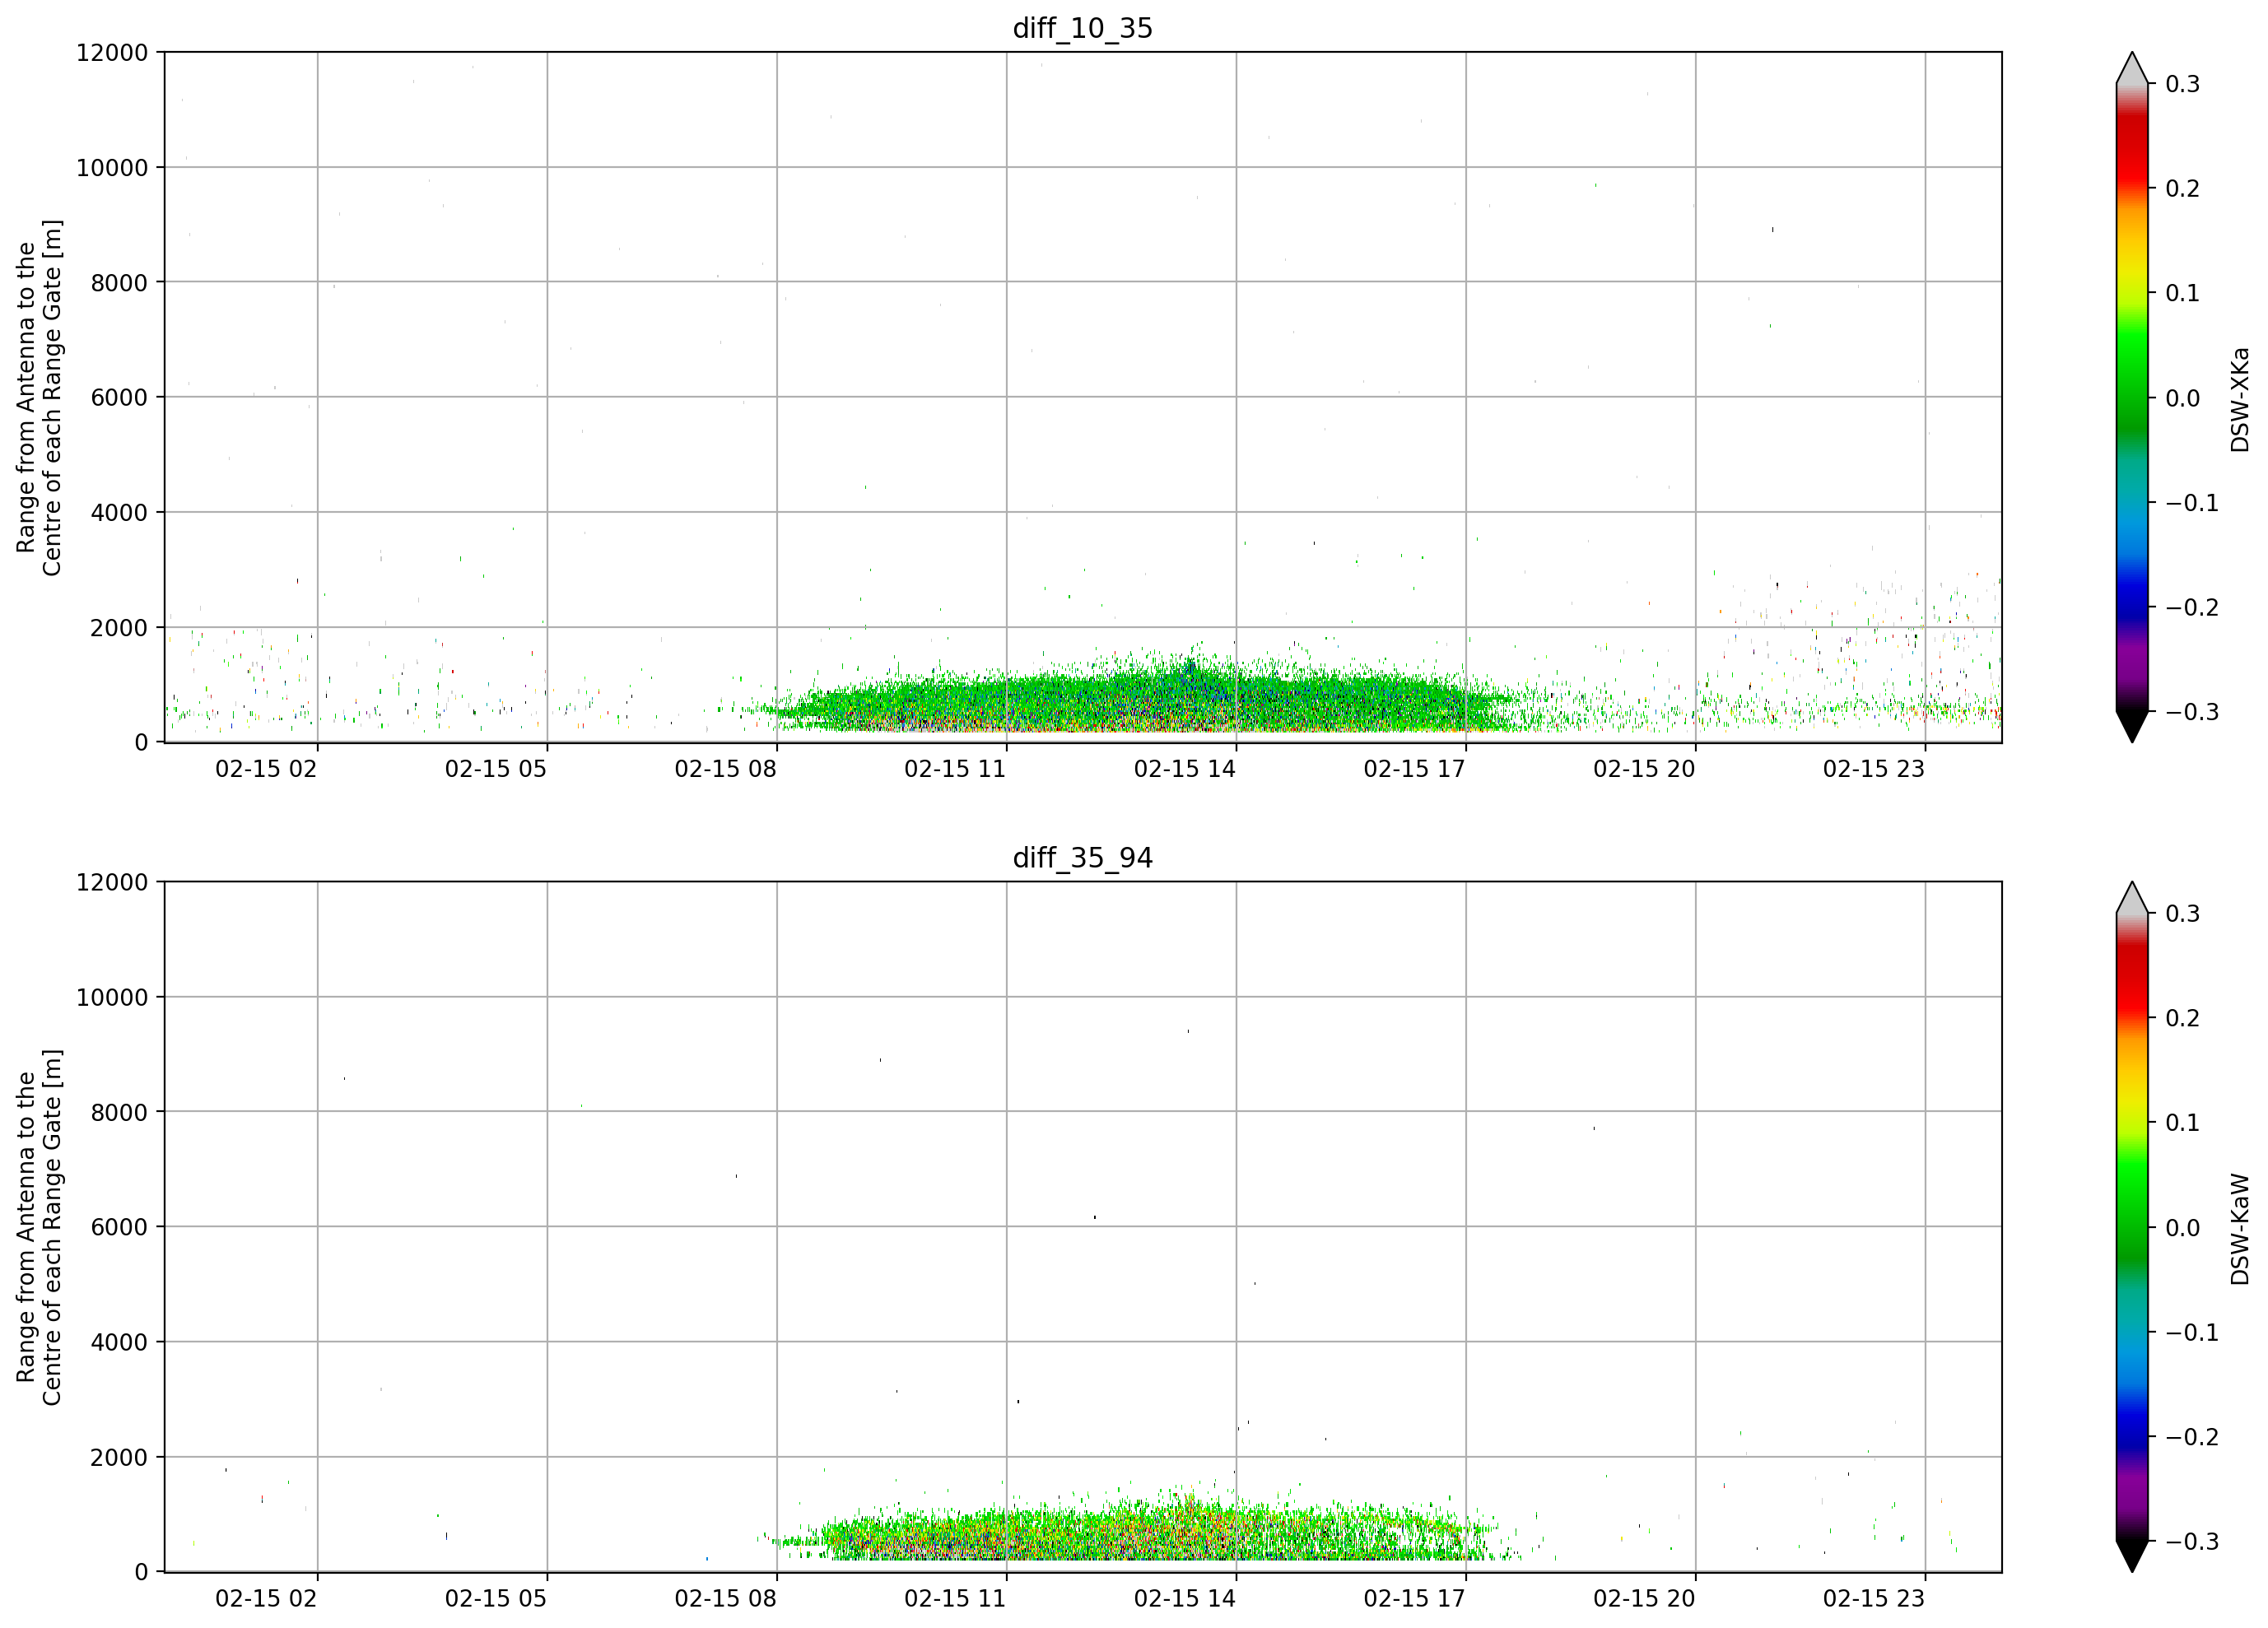Click the DSW-KaW colorbar gradient
2268x1628 pixels.
[x=2132, y=1227]
